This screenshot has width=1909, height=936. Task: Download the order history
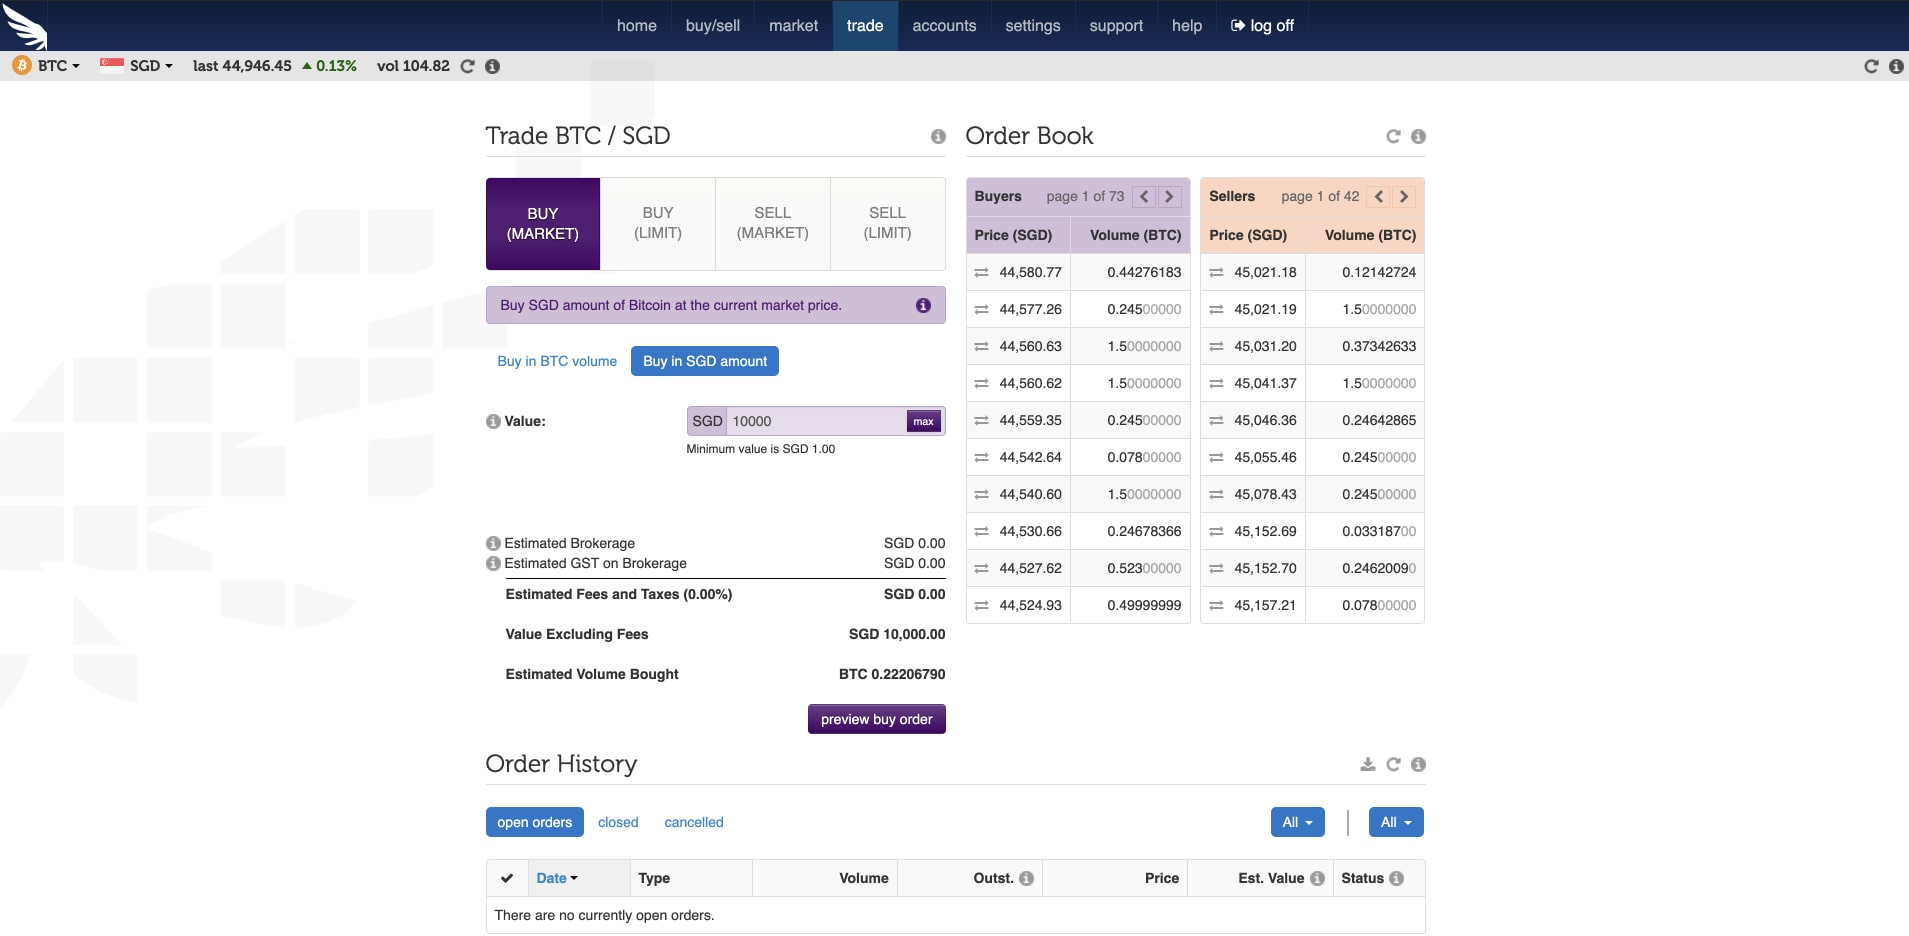(x=1368, y=764)
